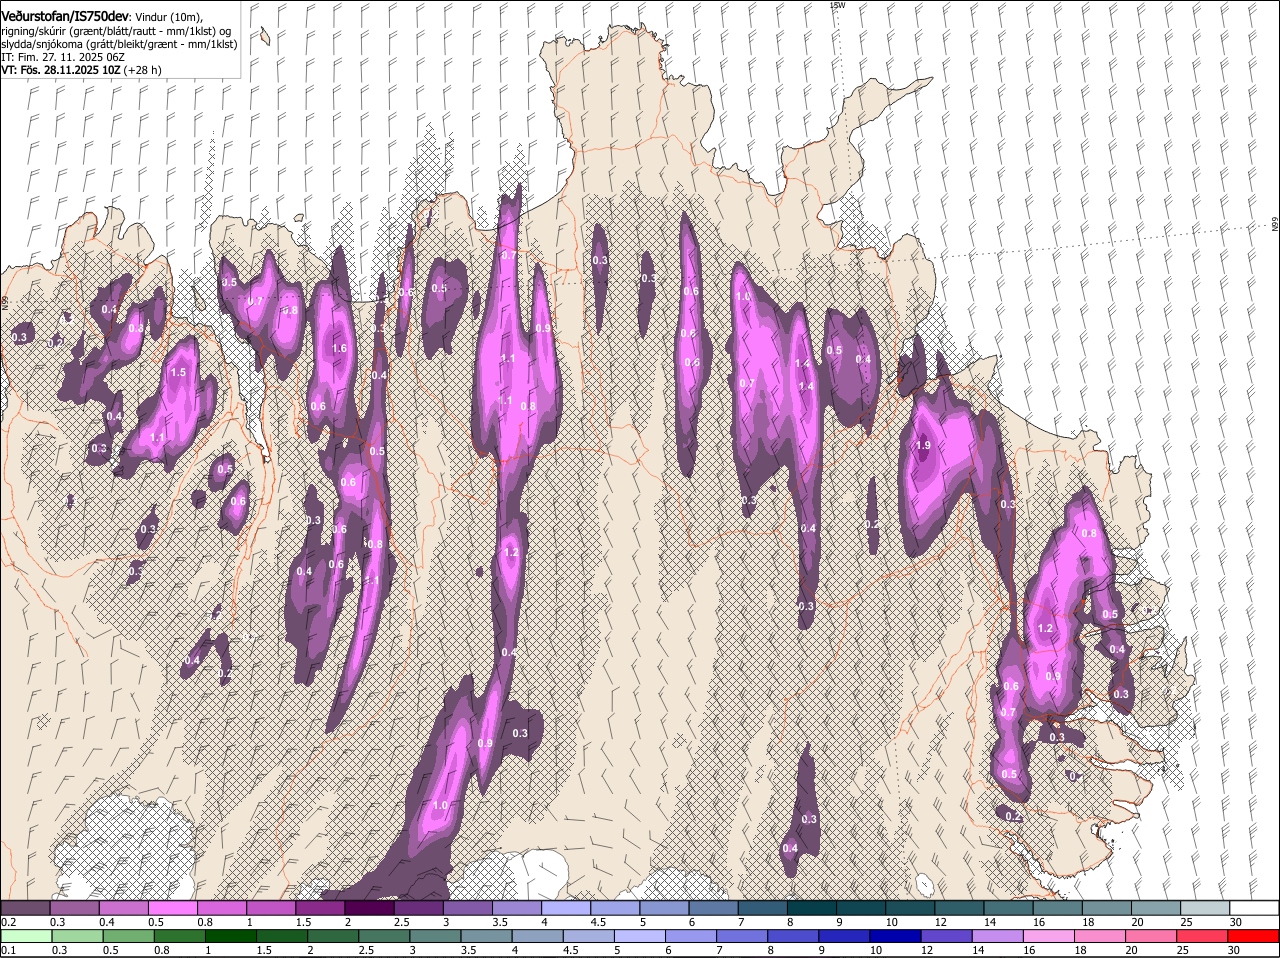Select the IT: Fim. 27. 11. 2025 06Z line
The width and height of the screenshot is (1280, 958).
(x=62, y=57)
